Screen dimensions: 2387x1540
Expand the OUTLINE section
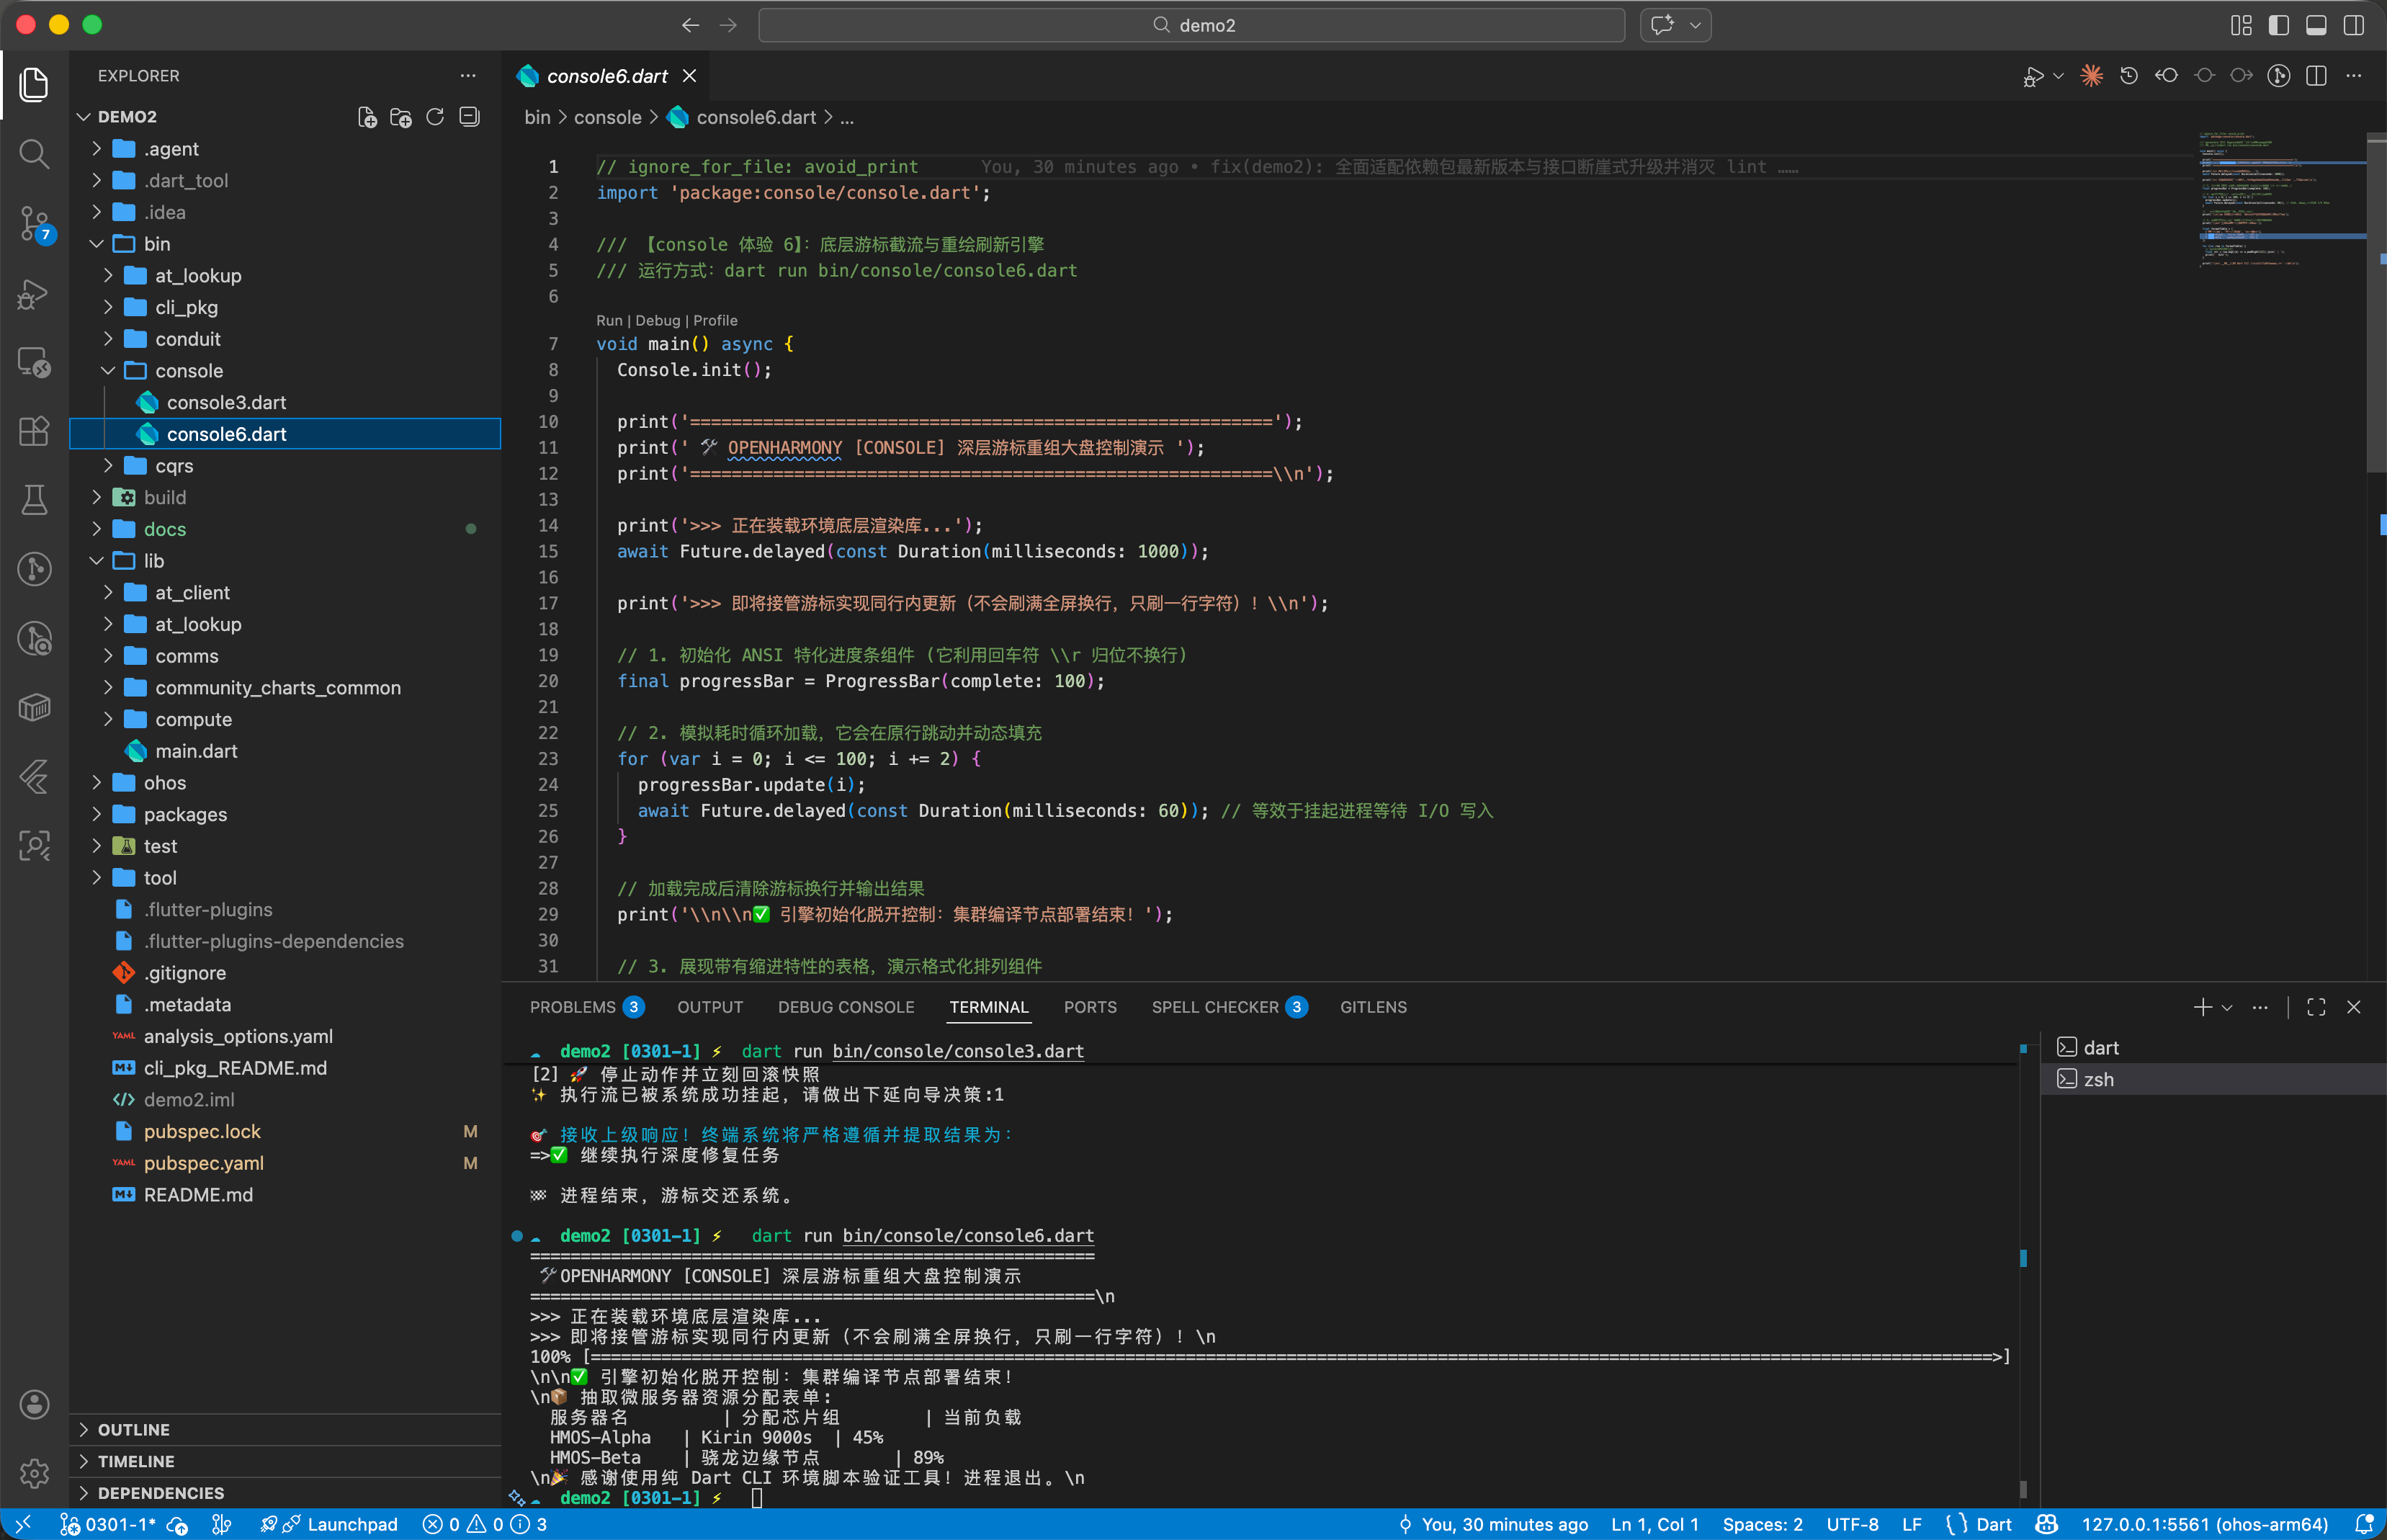(134, 1430)
